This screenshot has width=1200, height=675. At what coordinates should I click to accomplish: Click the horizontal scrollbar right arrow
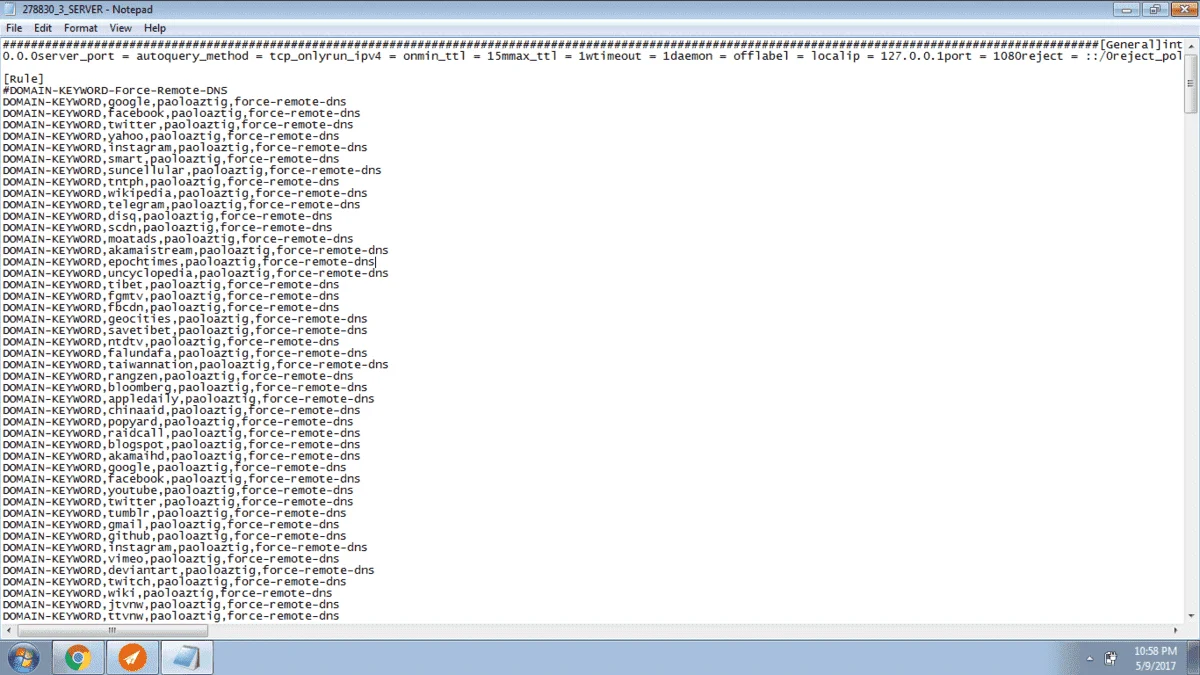[1175, 631]
